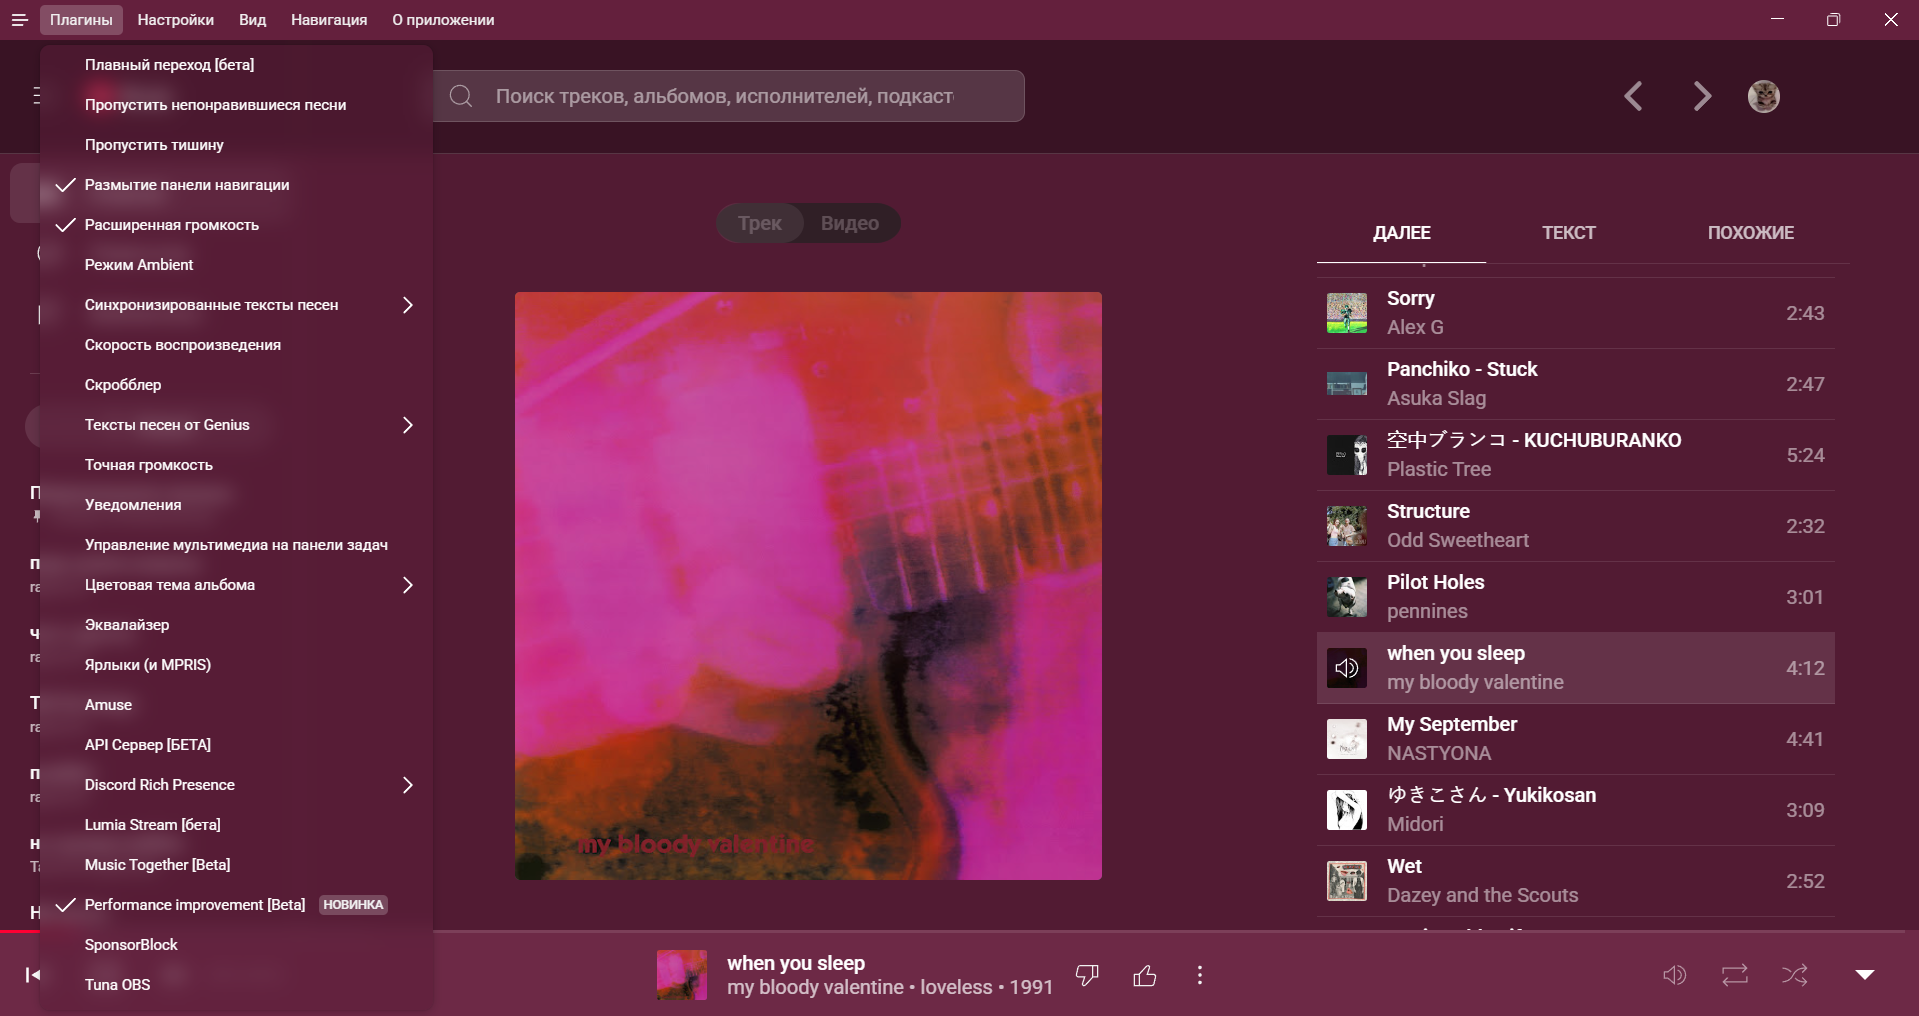Select the Structure track thumbnail
The image size is (1919, 1016).
[1347, 526]
